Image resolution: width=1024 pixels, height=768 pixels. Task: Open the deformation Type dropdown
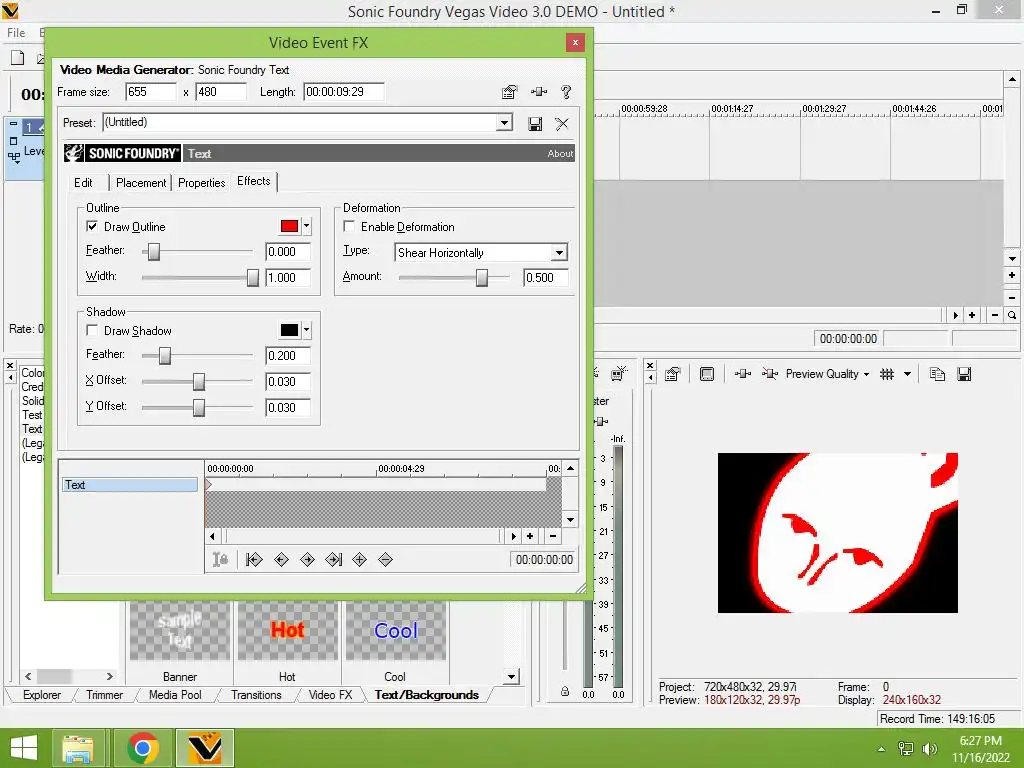559,253
